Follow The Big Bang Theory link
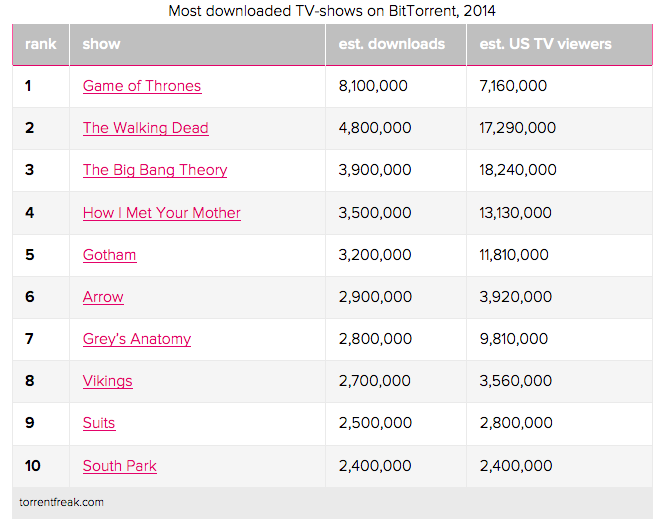Image resolution: width=661 pixels, height=527 pixels. tap(155, 170)
